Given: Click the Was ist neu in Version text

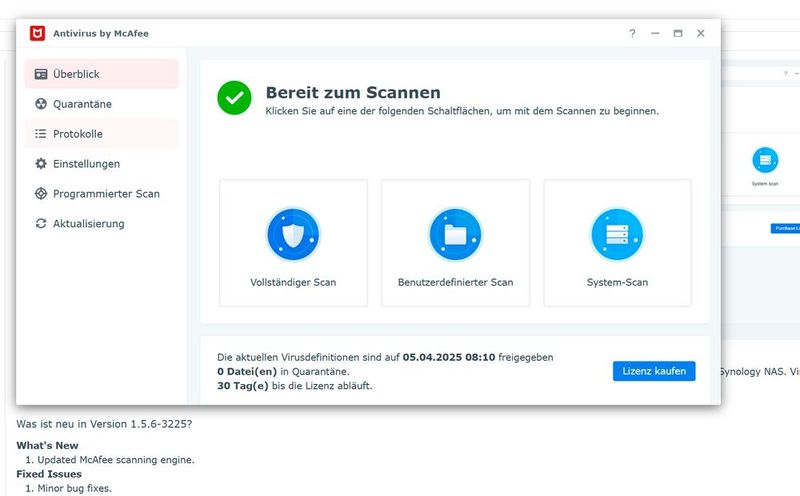Looking at the screenshot, I should 104,424.
